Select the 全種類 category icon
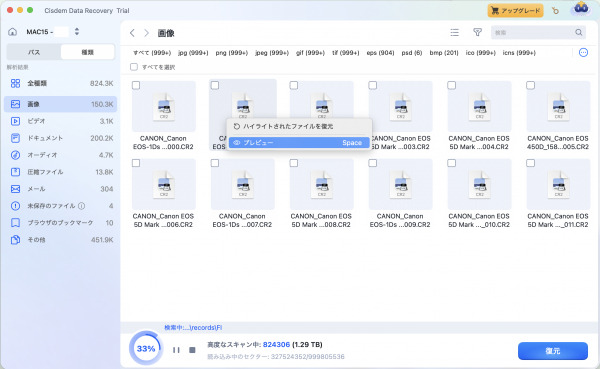 click(15, 83)
